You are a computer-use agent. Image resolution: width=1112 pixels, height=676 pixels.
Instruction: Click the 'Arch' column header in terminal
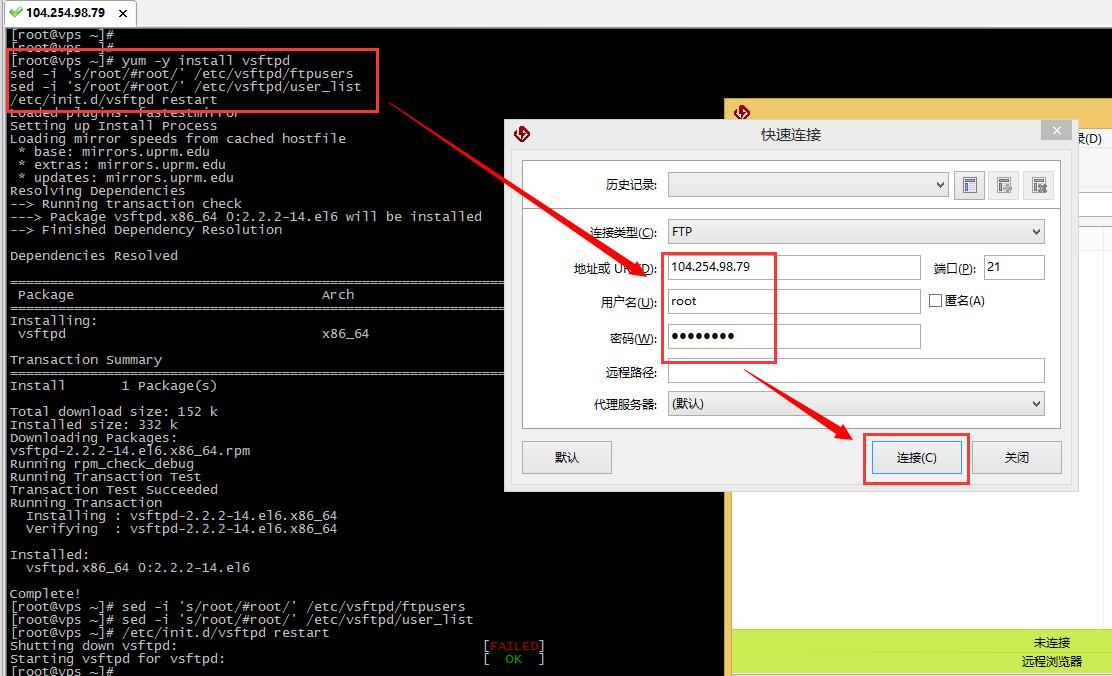tap(338, 294)
